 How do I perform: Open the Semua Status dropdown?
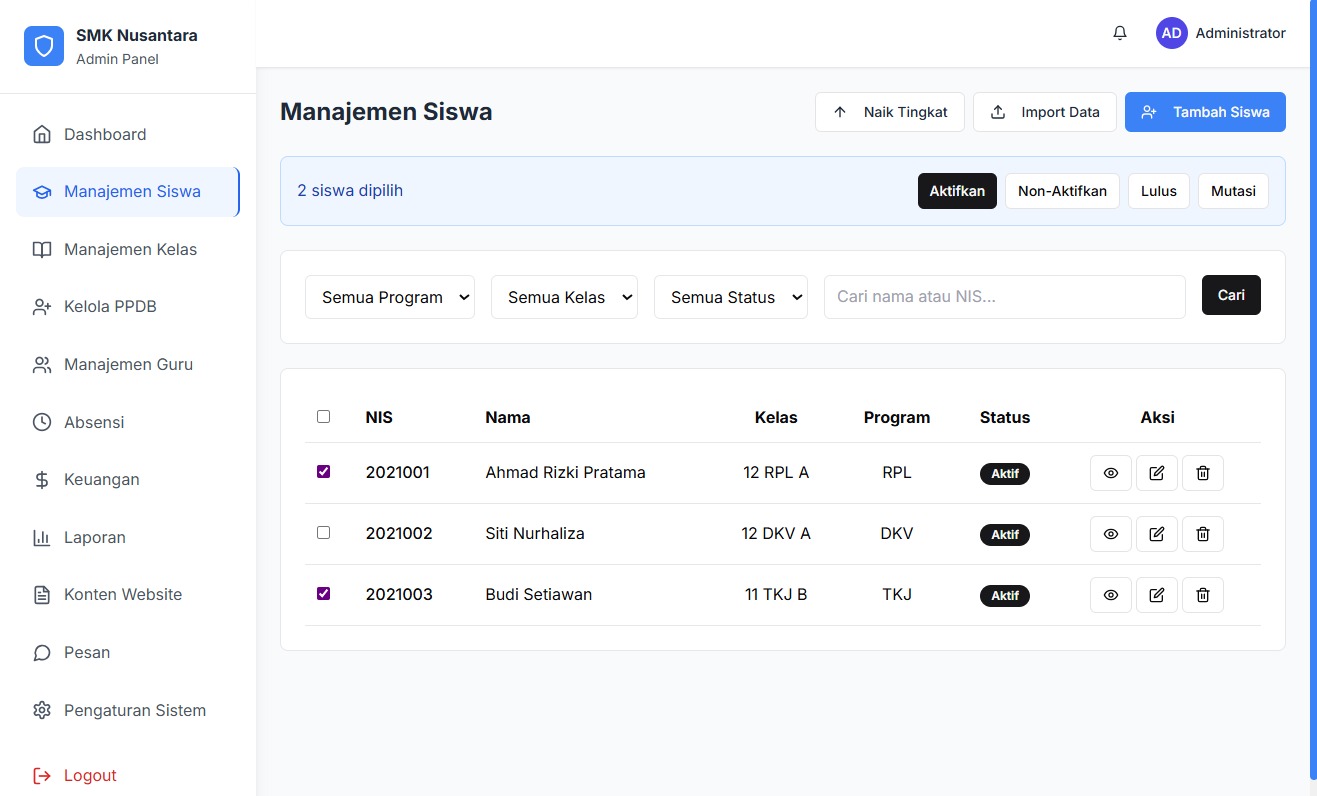[730, 297]
